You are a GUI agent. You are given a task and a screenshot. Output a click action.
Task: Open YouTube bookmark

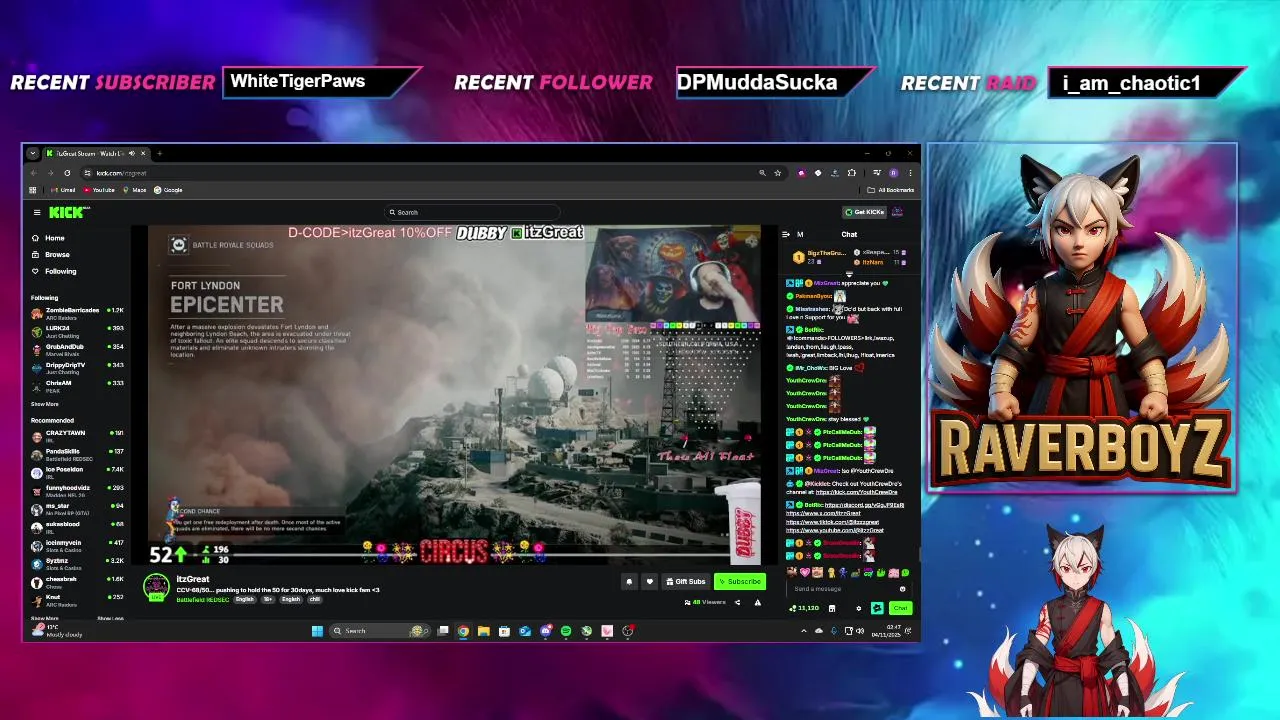click(100, 190)
